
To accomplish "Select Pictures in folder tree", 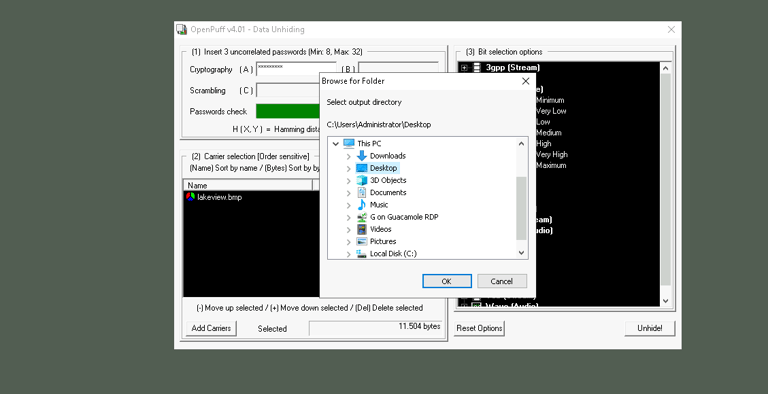I will click(x=383, y=242).
